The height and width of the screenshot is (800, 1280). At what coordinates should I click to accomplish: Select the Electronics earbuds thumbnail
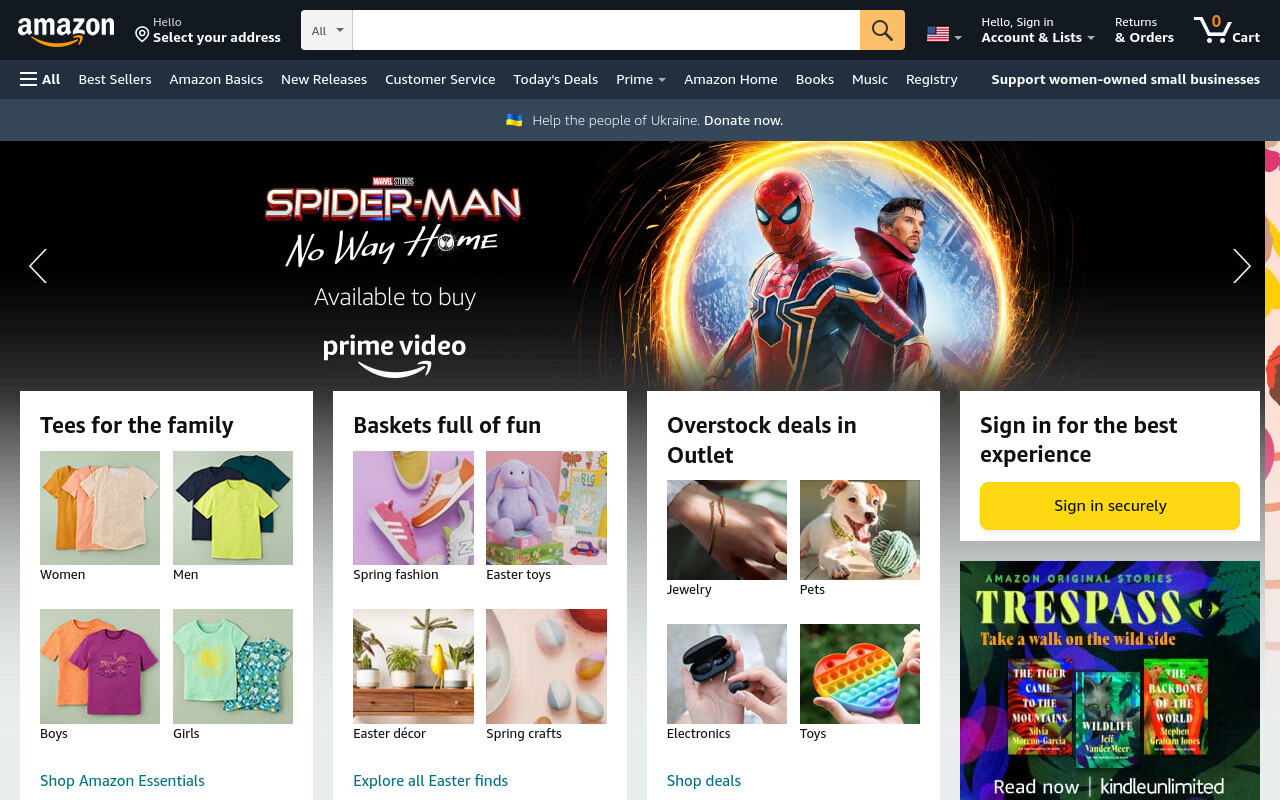click(727, 674)
